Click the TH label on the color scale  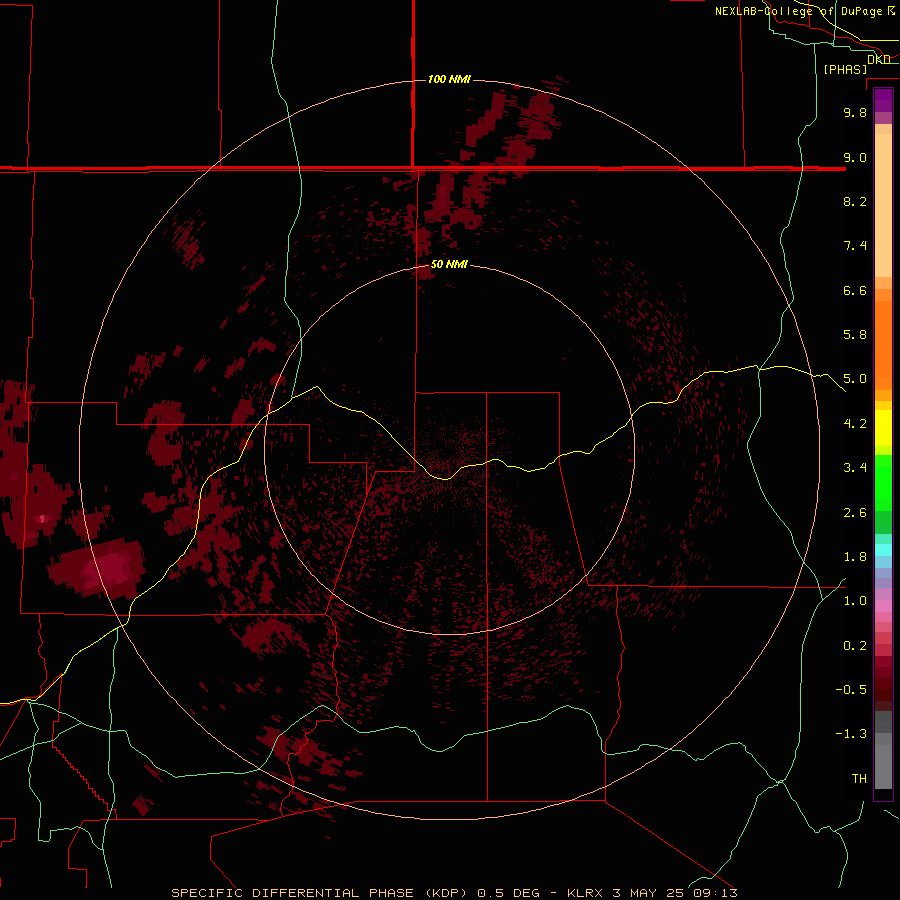coord(859,779)
